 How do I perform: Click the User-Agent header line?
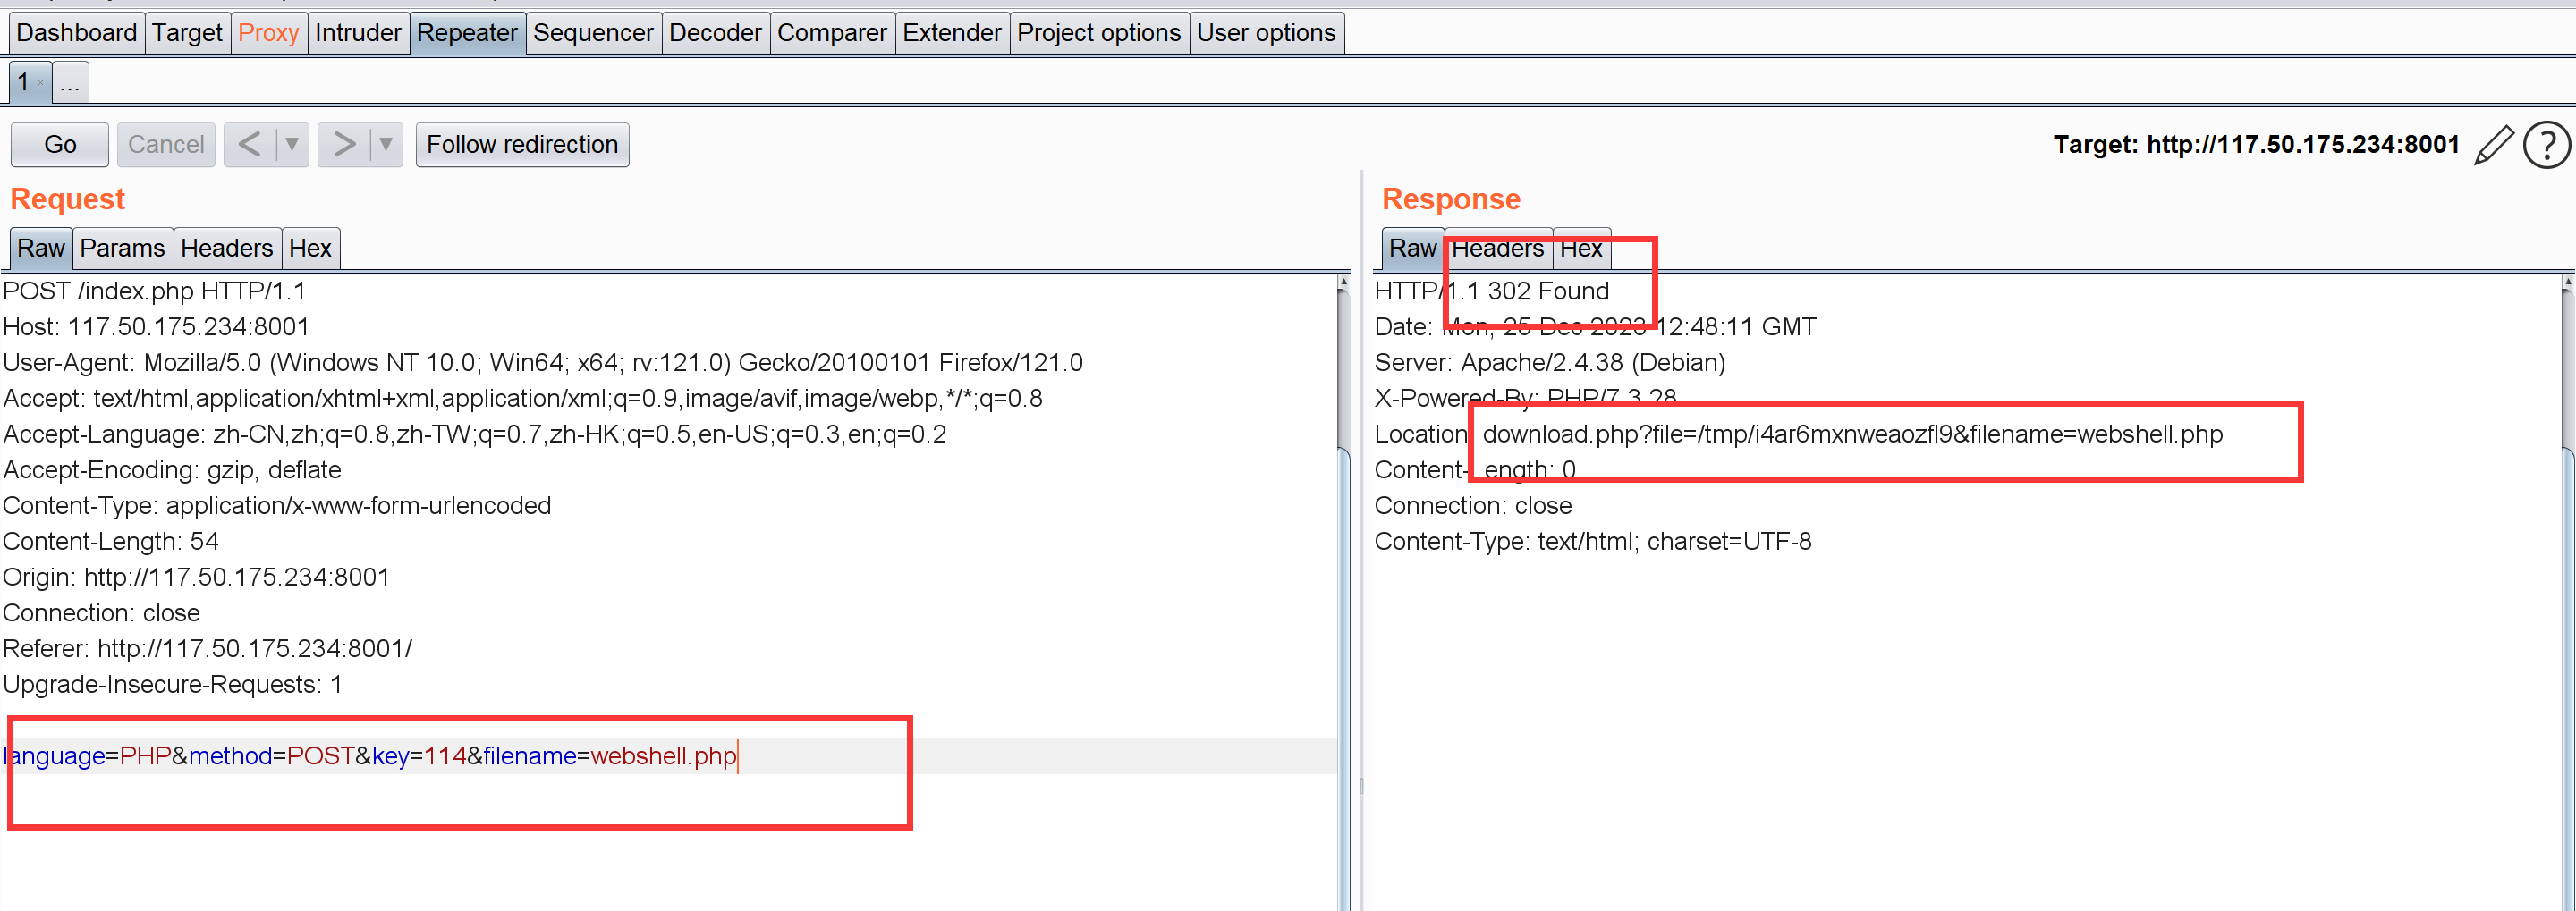click(543, 363)
